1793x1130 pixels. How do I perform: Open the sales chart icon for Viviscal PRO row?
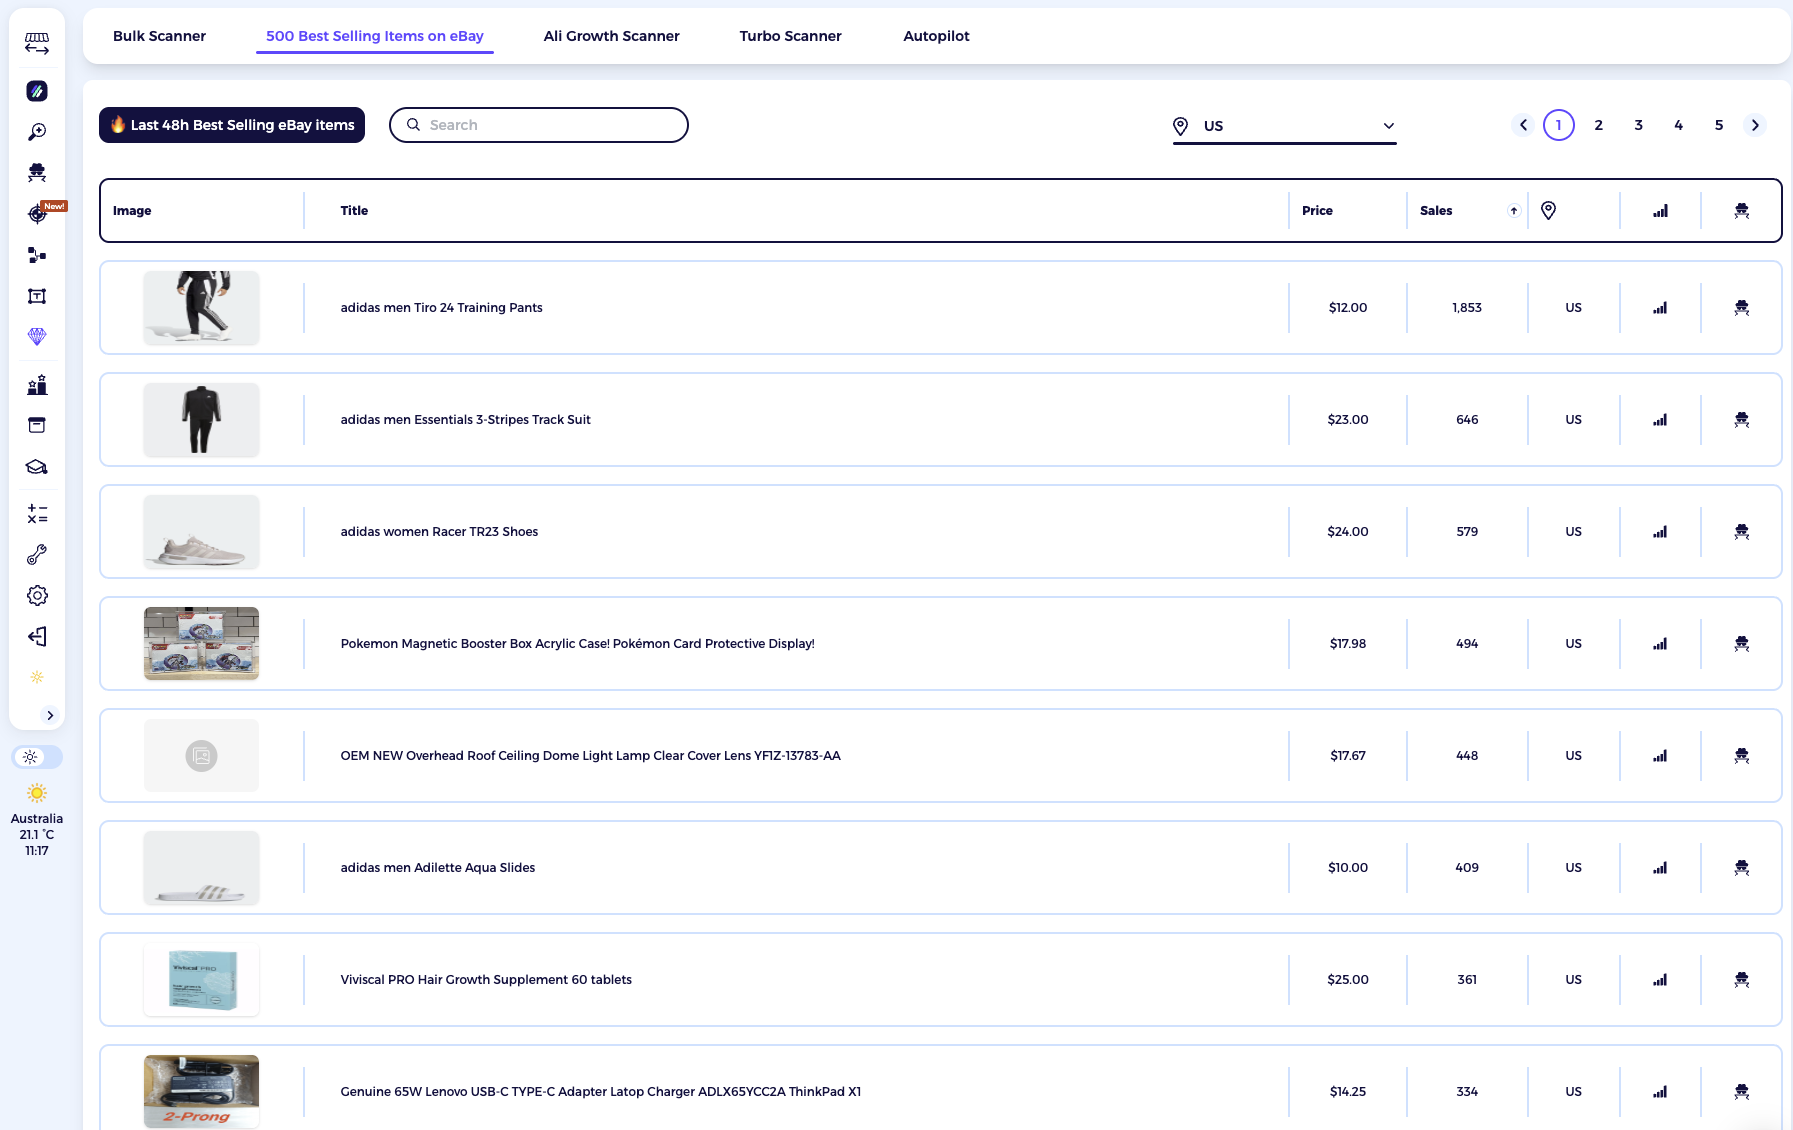[1660, 980]
